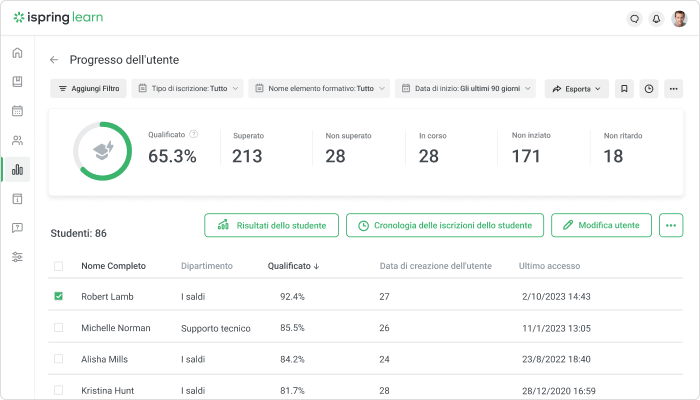Click Aggiungi Filtro button
Image resolution: width=700 pixels, height=400 pixels.
tap(88, 89)
